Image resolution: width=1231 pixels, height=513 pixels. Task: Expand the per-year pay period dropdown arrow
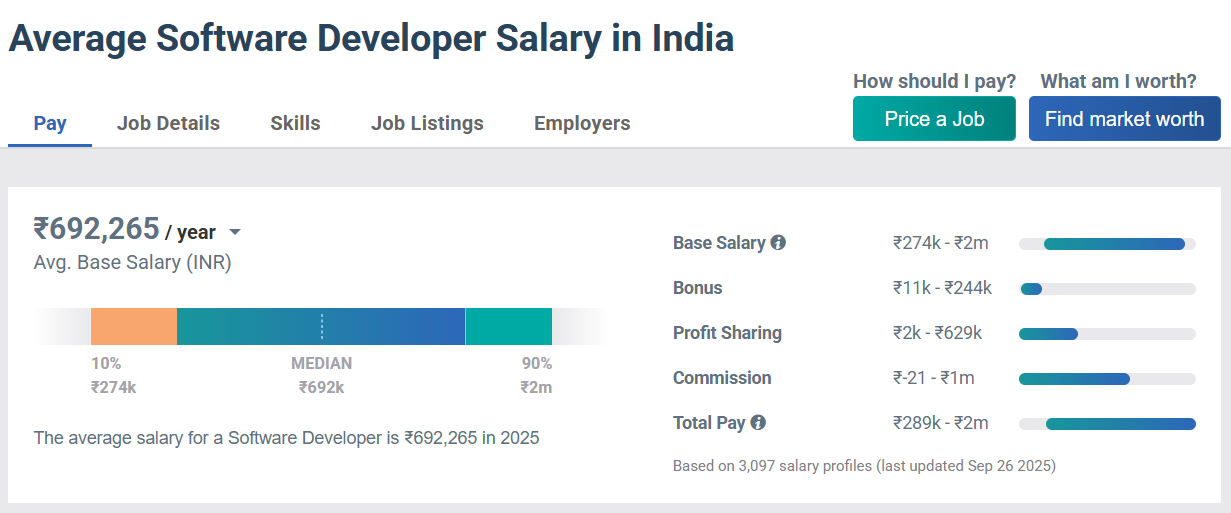tap(235, 233)
